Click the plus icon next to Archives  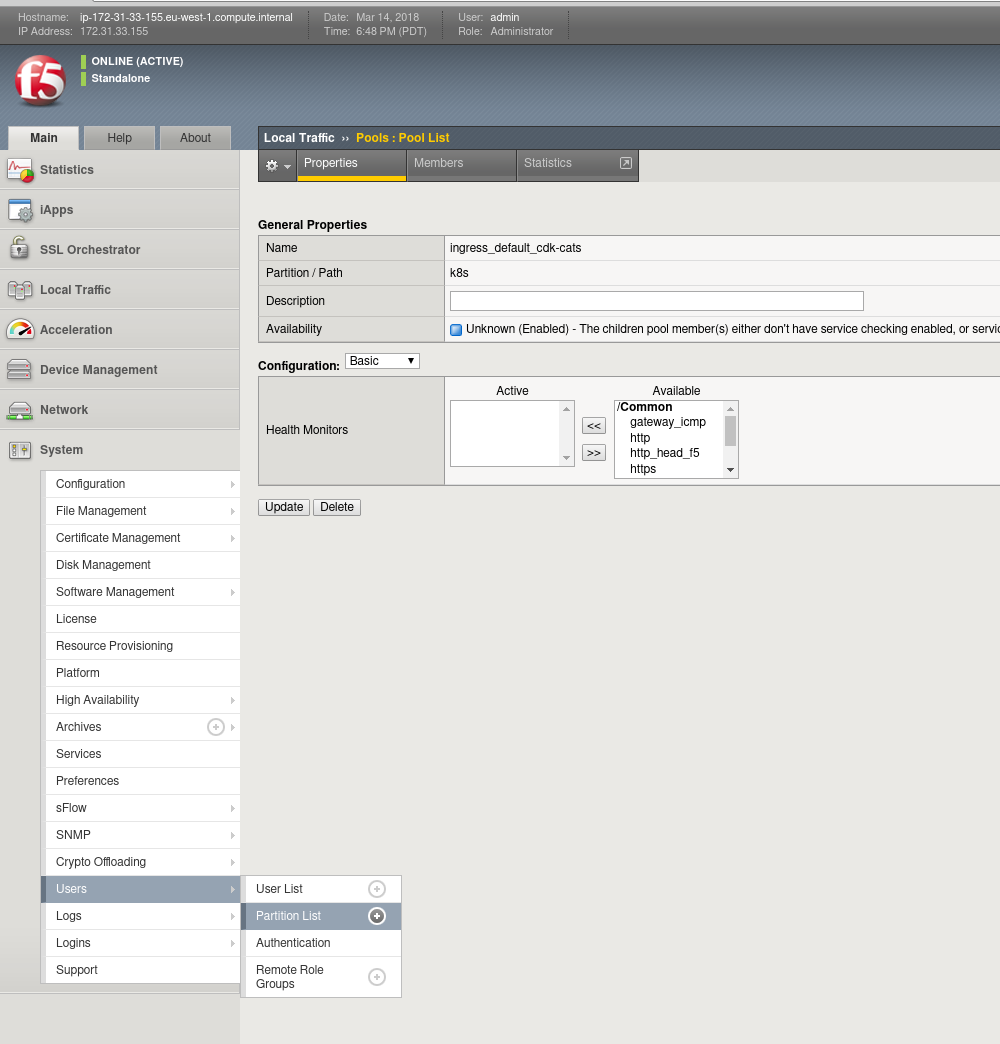[x=216, y=727]
